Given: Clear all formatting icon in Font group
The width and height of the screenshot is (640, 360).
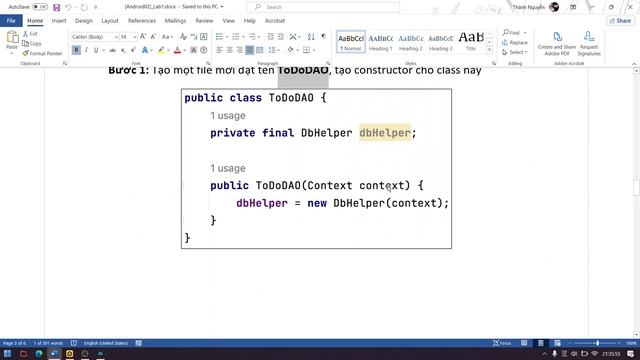Looking at the screenshot, I should pos(183,37).
